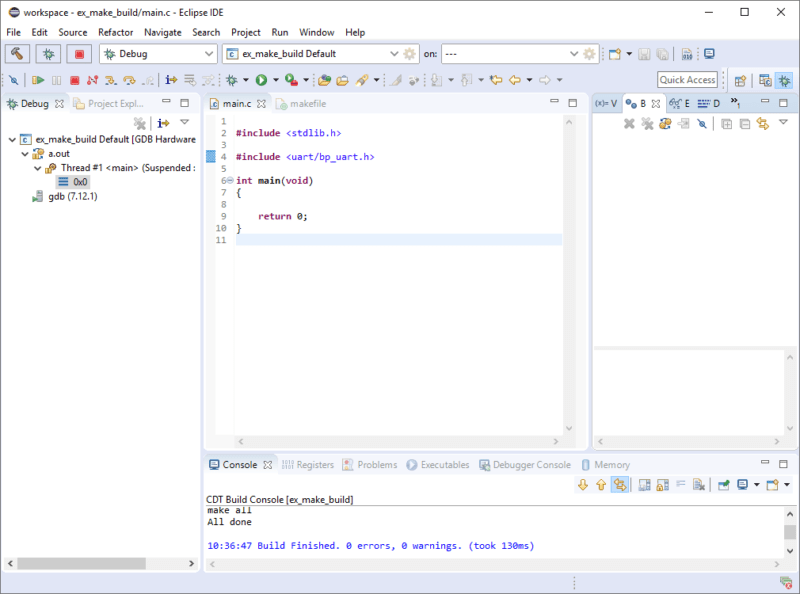Click the red Terminate icon
800x594 pixels.
coord(73,80)
